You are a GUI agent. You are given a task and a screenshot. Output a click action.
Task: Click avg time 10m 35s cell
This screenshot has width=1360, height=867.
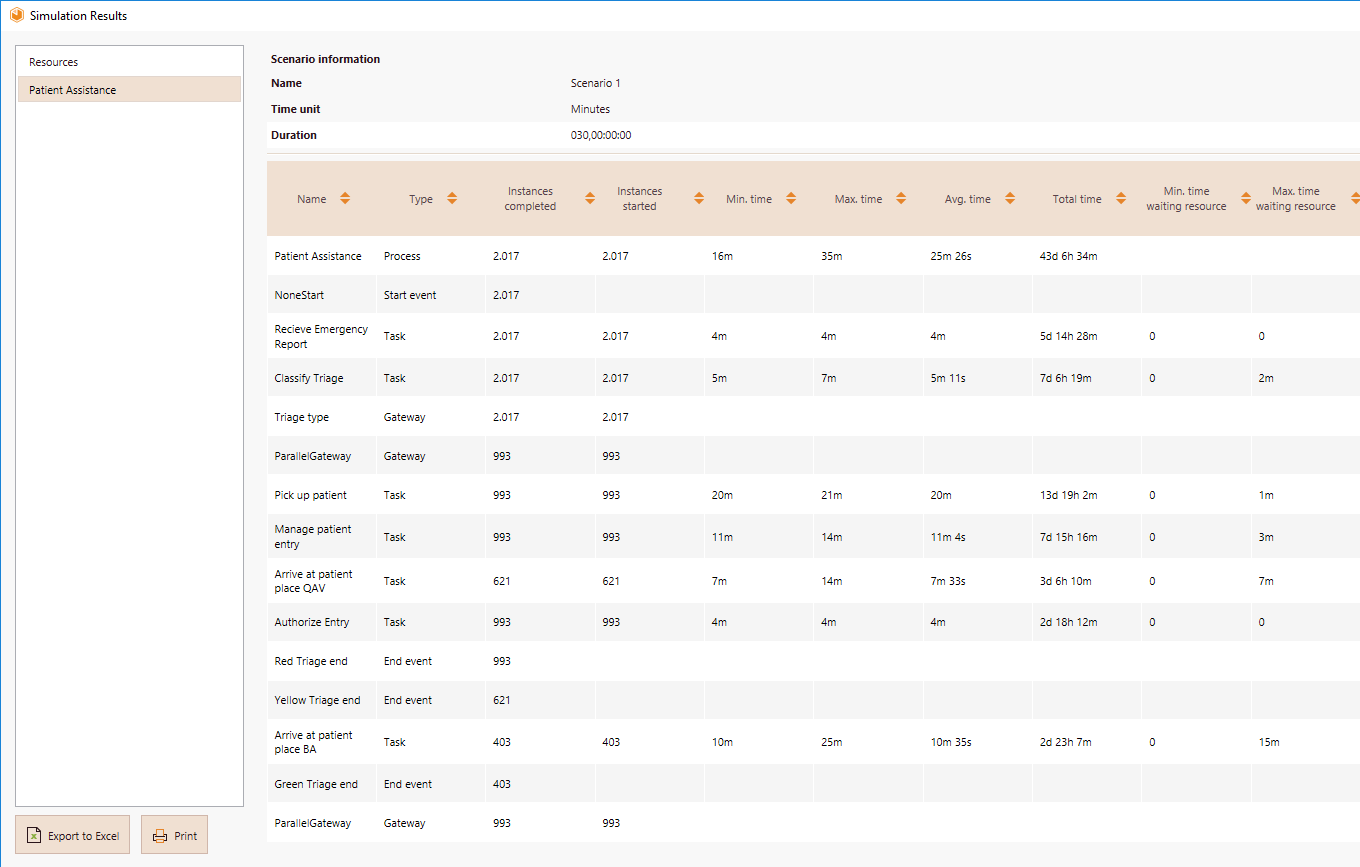point(950,742)
